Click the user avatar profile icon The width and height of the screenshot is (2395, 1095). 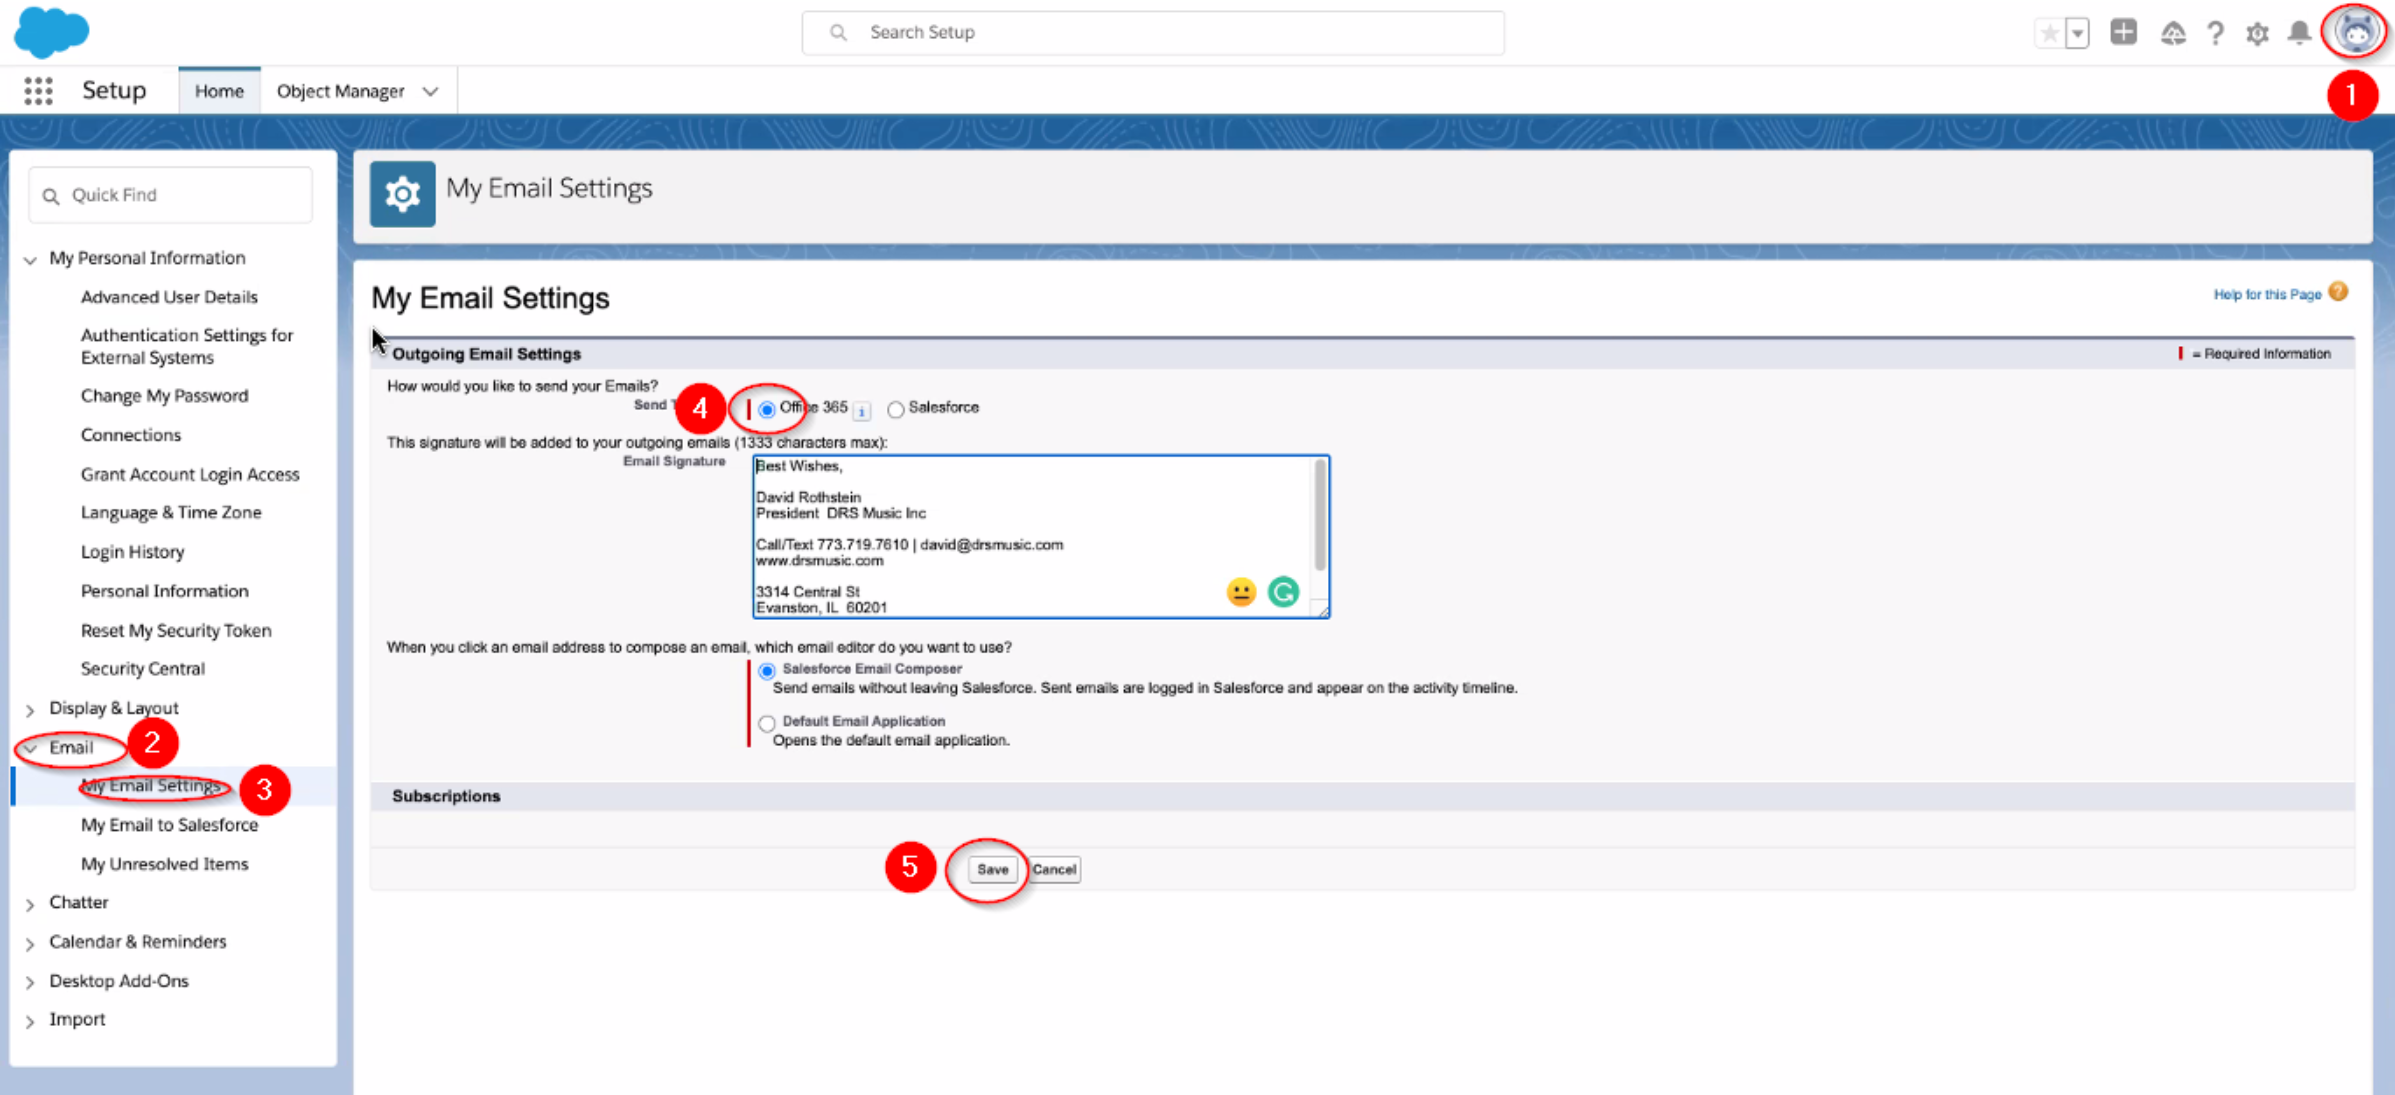coord(2355,32)
